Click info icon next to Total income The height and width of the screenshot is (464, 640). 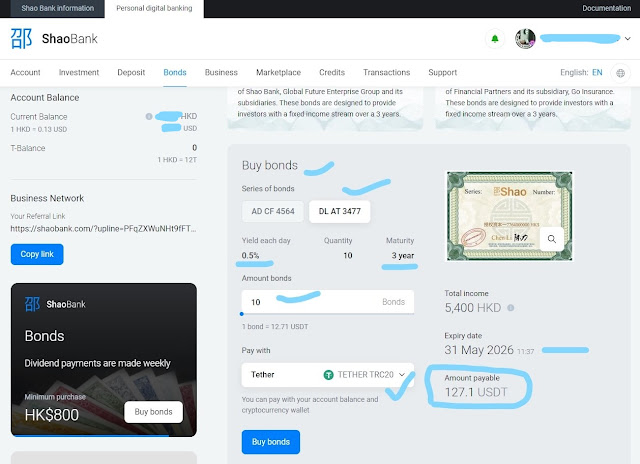[x=510, y=308]
